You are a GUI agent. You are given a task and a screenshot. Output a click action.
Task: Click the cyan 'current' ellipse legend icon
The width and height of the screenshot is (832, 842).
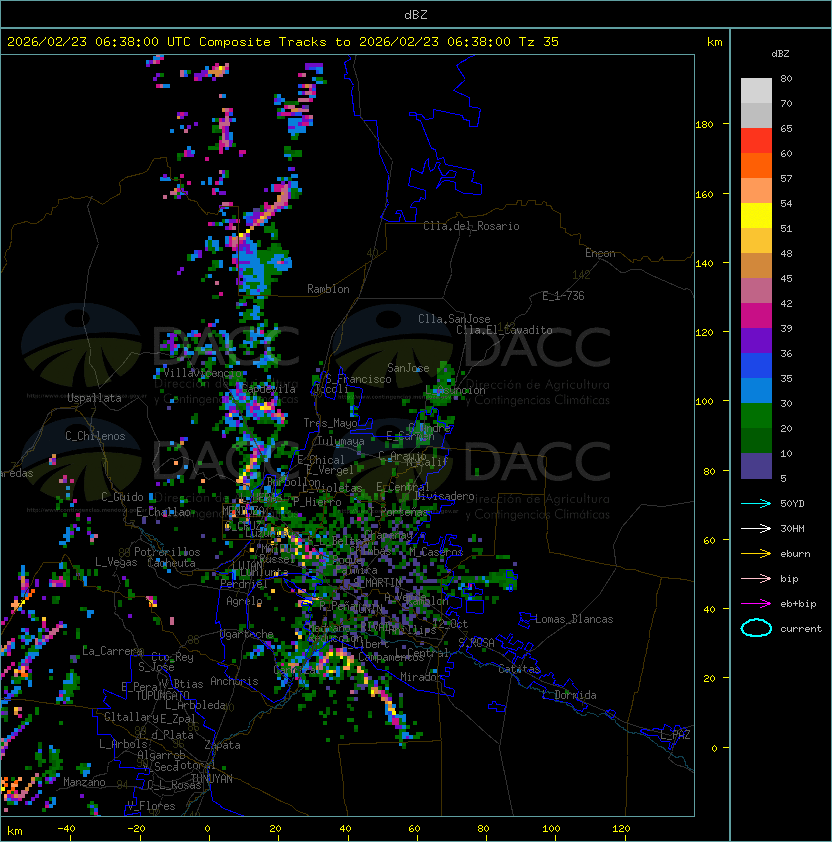(x=756, y=628)
